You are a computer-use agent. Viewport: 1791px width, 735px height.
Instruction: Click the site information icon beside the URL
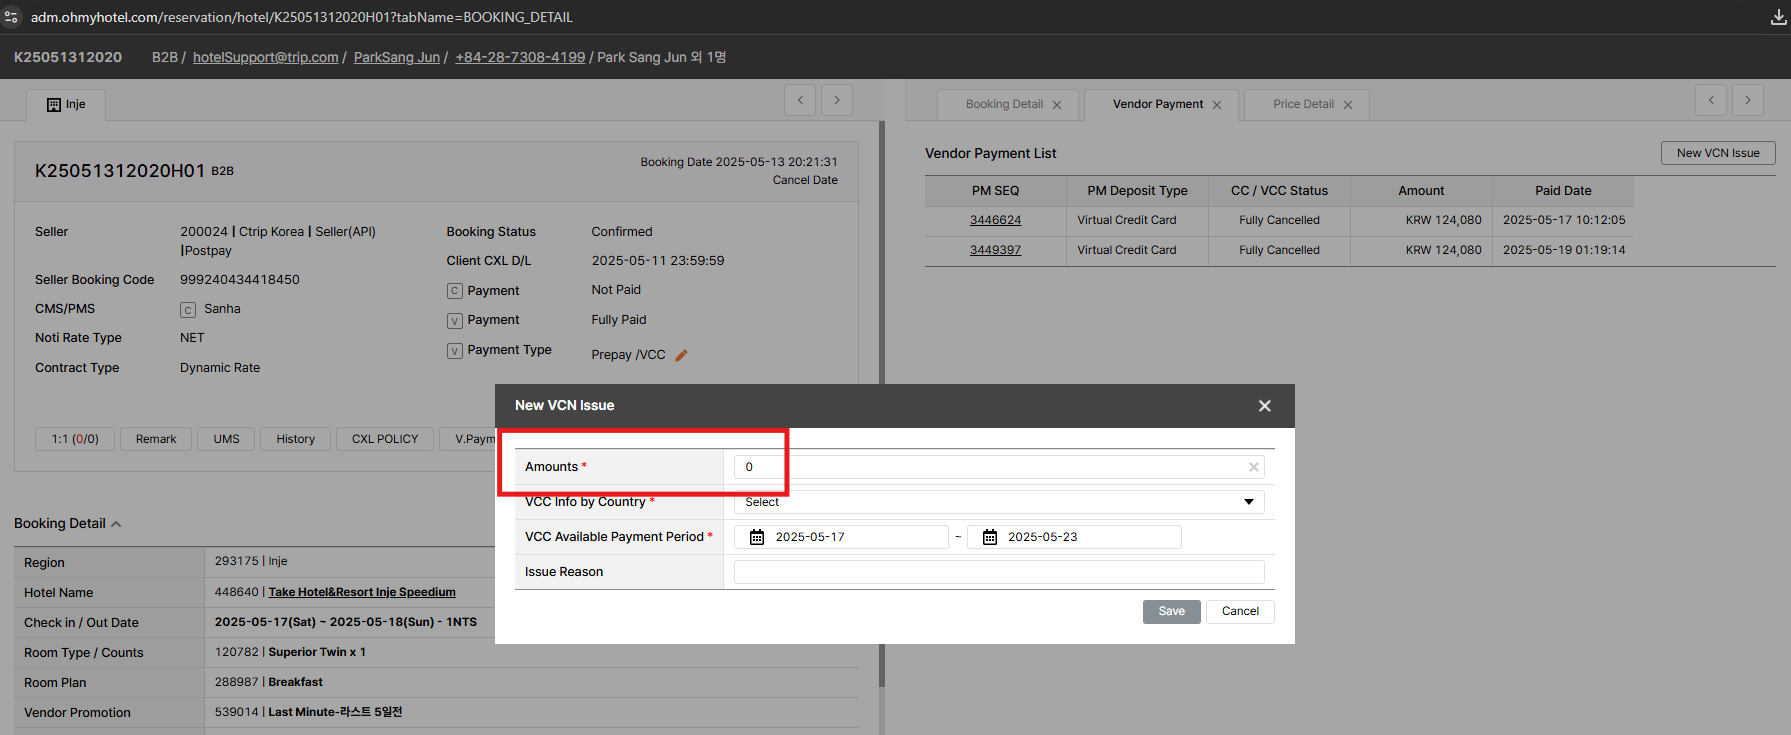tap(12, 17)
